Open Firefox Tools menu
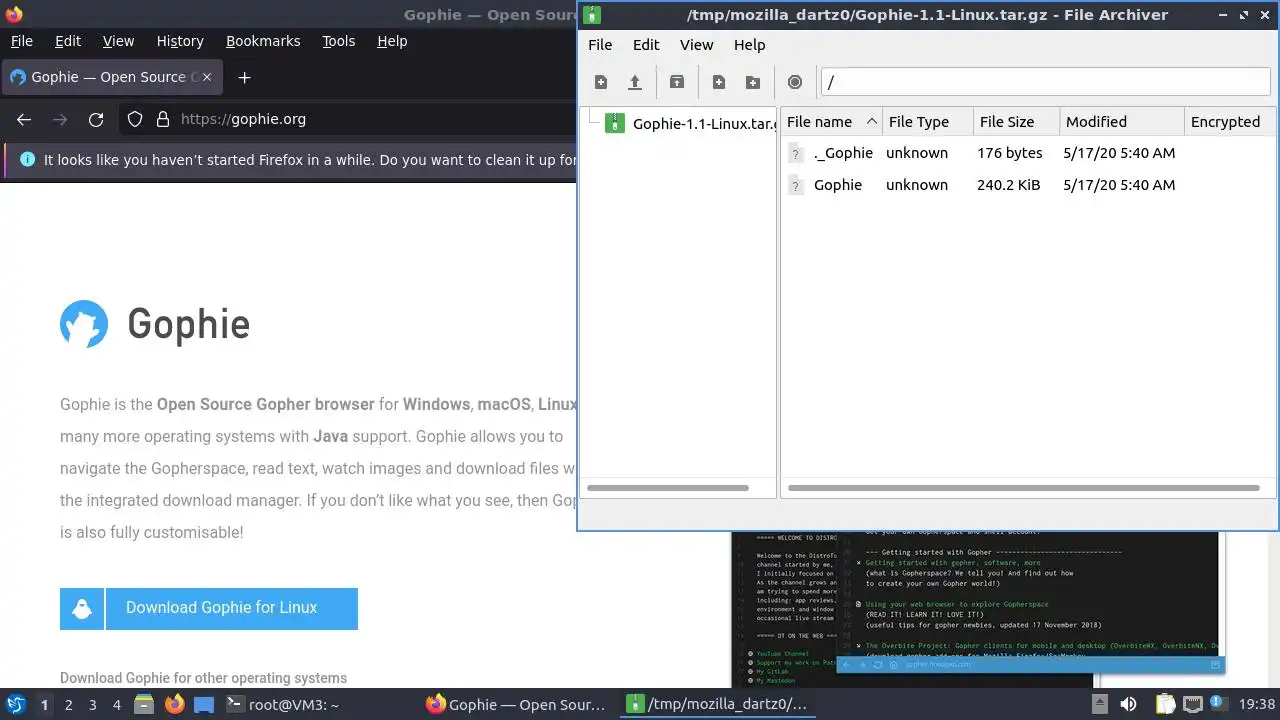The image size is (1280, 720). click(x=338, y=41)
